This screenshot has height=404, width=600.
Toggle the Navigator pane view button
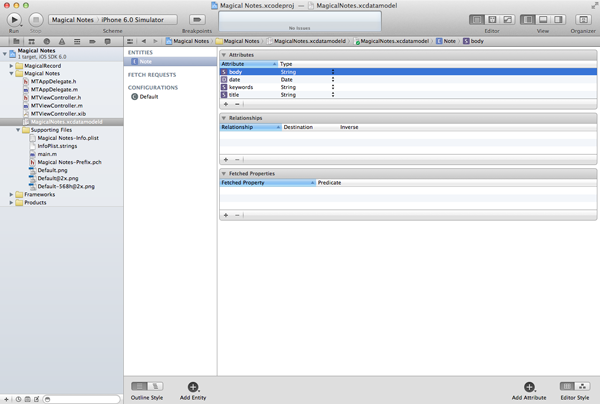coord(528,20)
